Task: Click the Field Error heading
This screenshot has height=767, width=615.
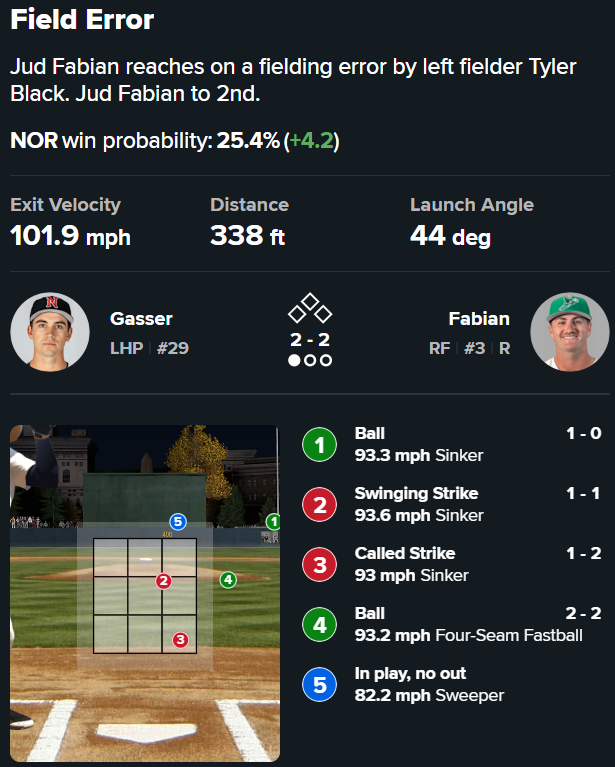Action: coord(82,20)
